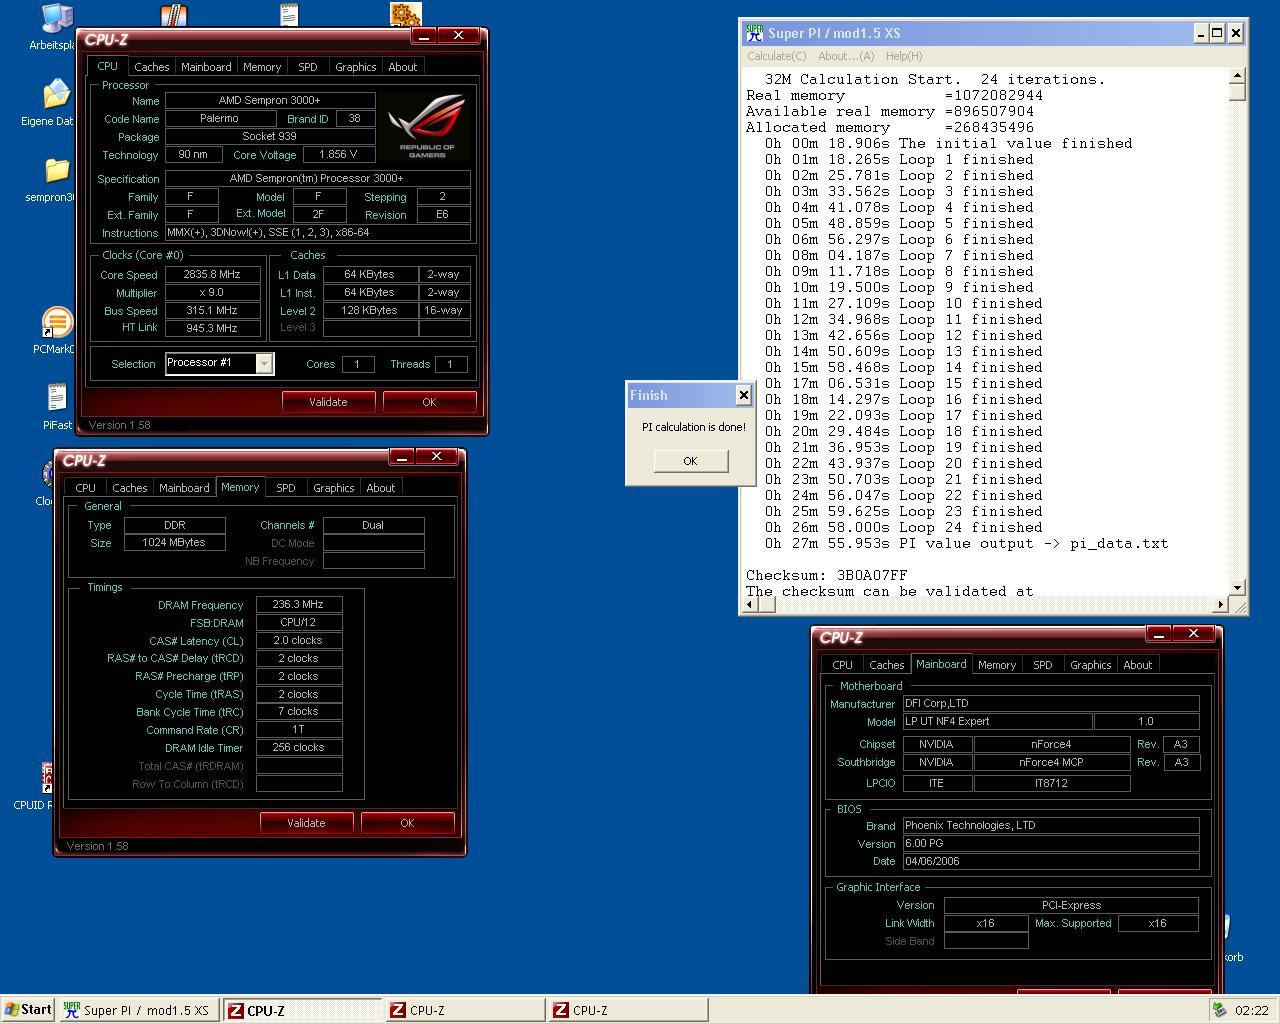
Task: Click the Core Voltage 1.856 V field
Action: coord(338,155)
